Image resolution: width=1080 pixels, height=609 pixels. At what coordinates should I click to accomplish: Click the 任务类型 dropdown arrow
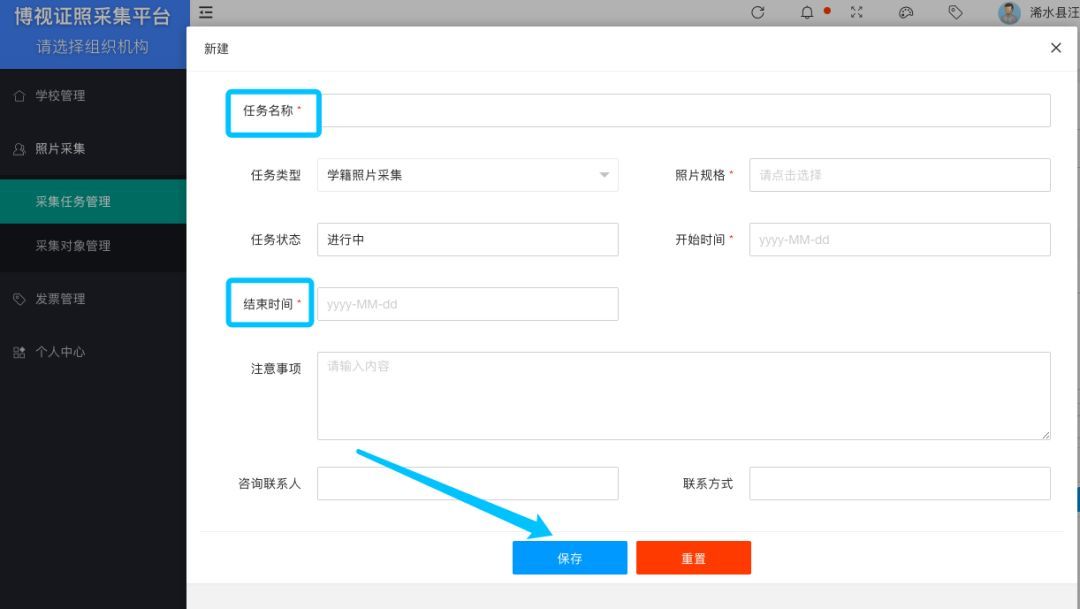point(604,175)
